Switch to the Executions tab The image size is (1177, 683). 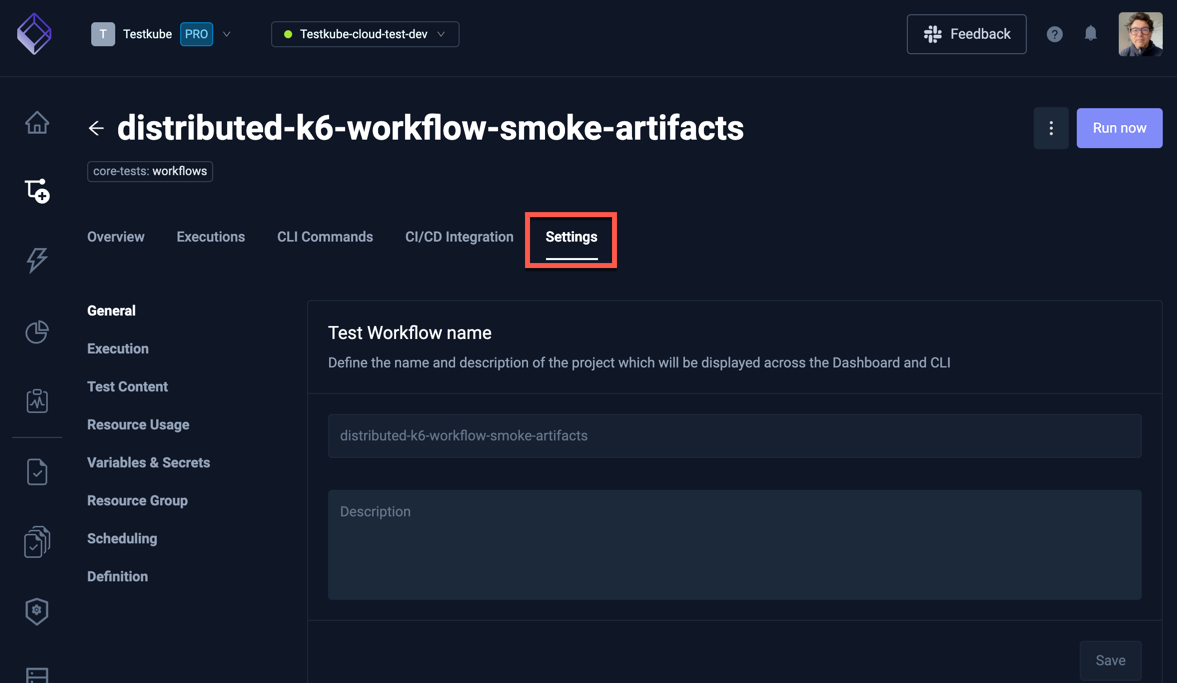pos(210,237)
